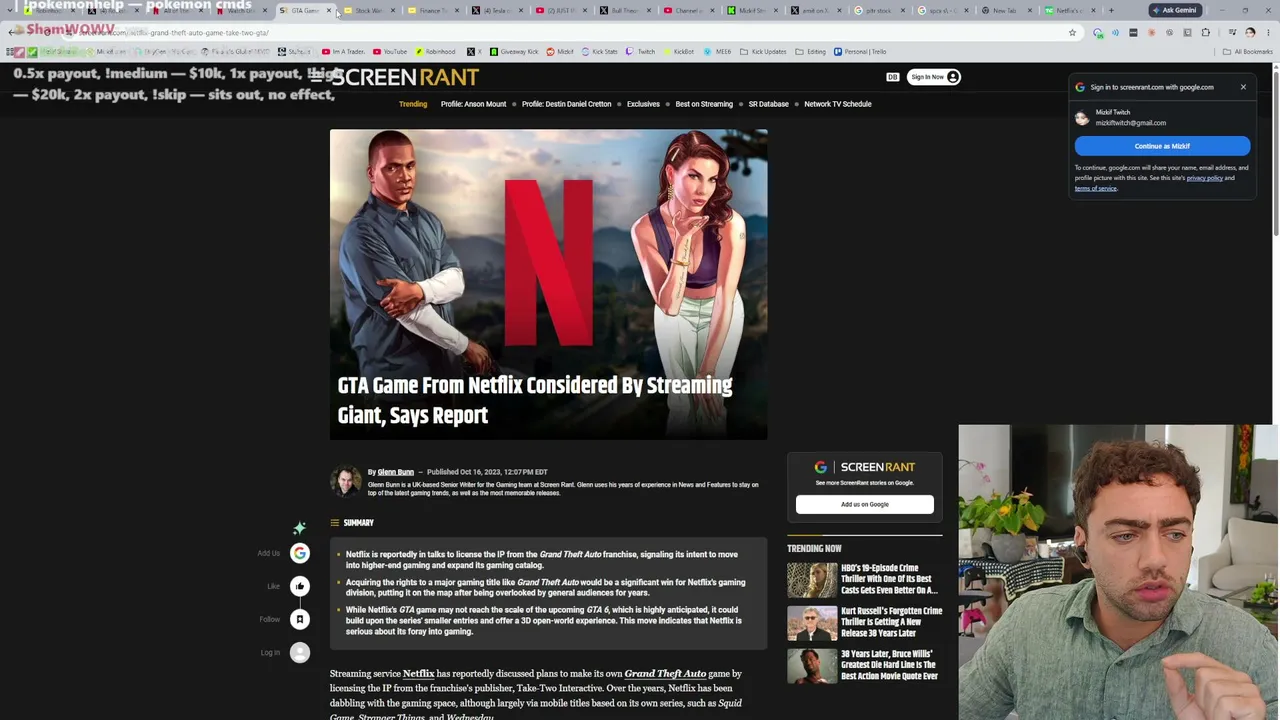Click the Screen Rant logo
1280x720 pixels.
pos(405,77)
